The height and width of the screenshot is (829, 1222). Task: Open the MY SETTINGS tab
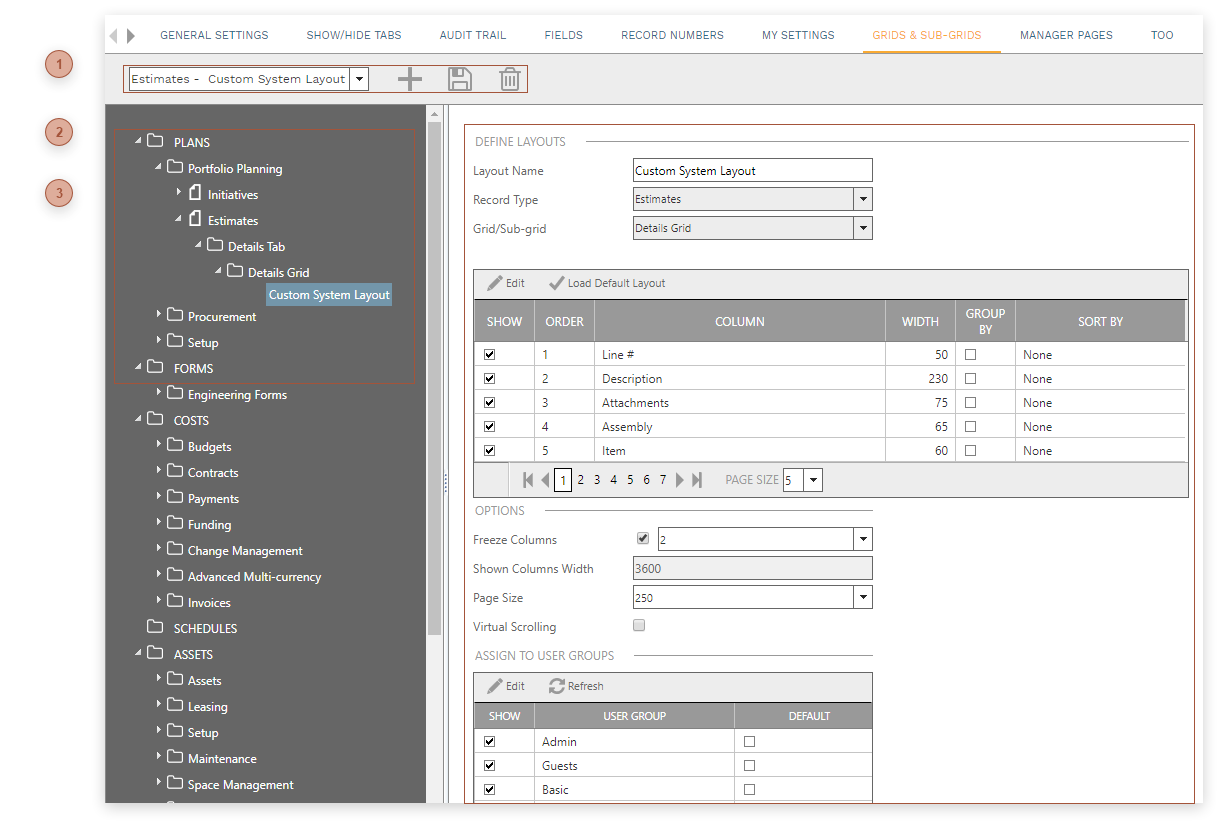pos(798,33)
